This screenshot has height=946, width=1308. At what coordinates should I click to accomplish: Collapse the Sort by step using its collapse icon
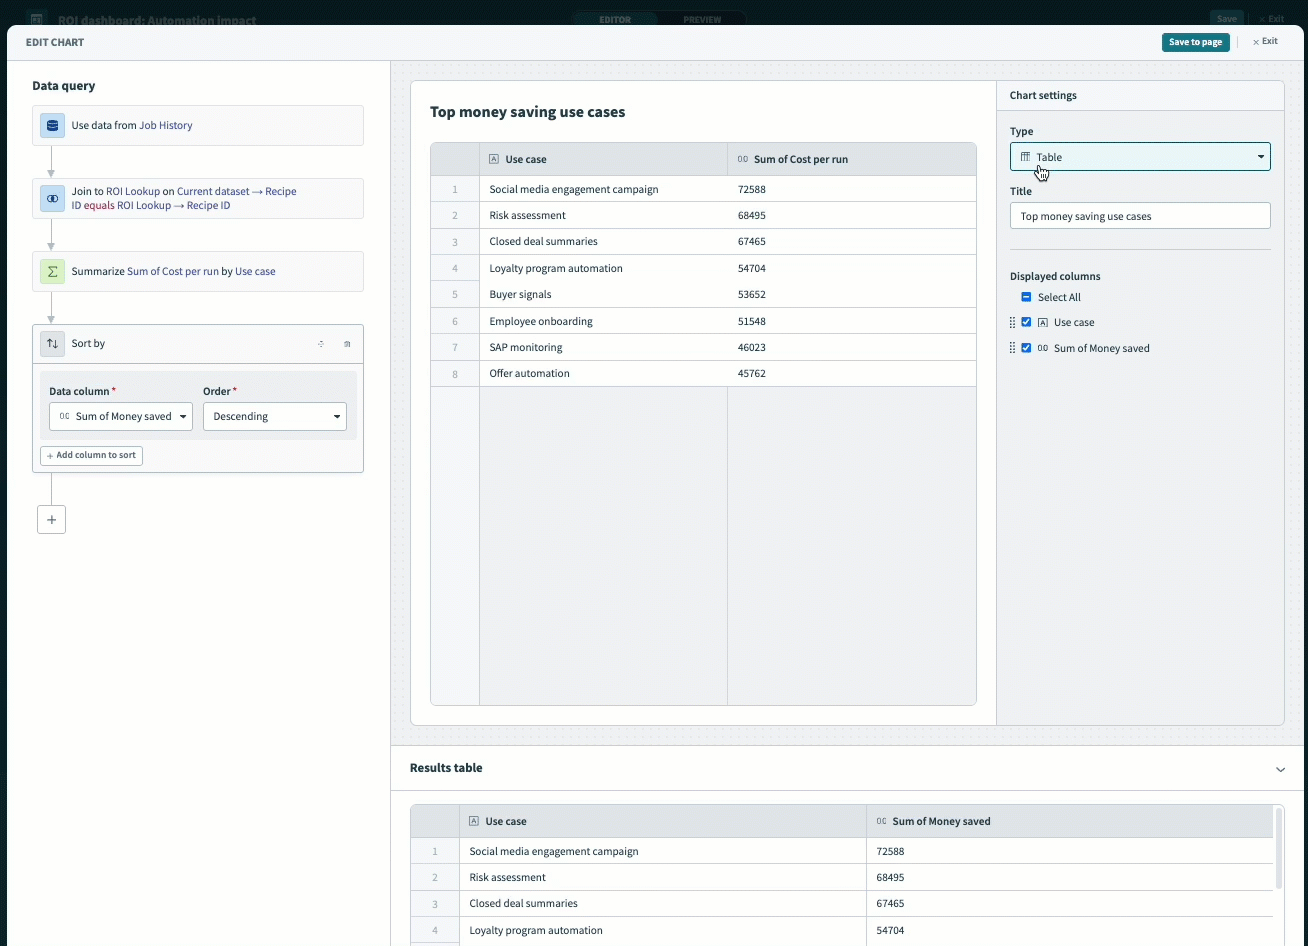(321, 344)
